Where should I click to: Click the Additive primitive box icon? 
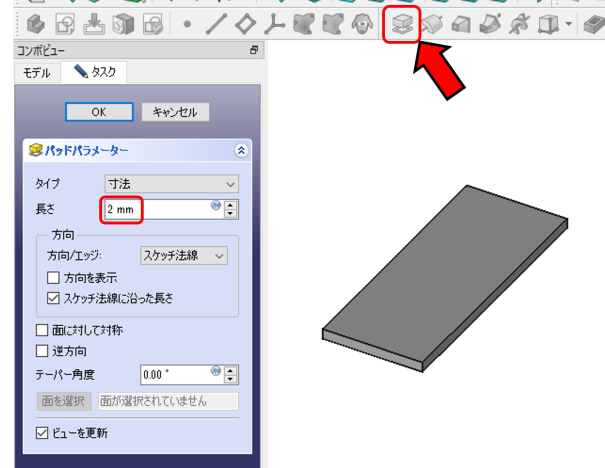[549, 24]
